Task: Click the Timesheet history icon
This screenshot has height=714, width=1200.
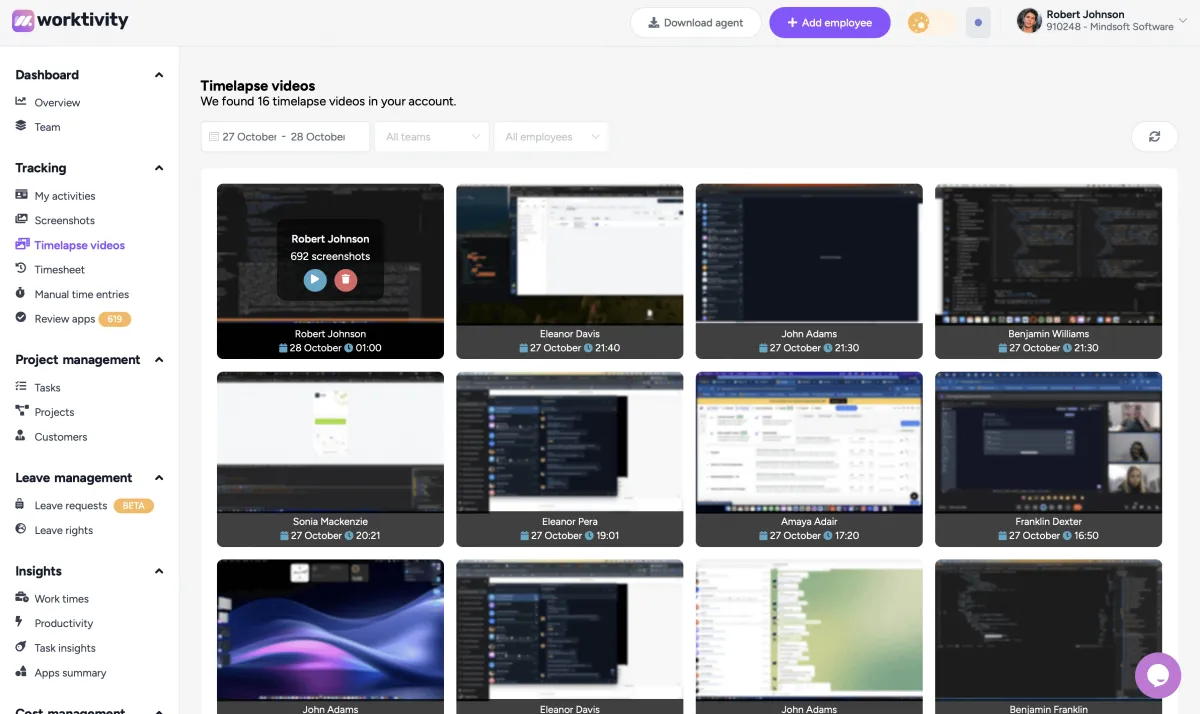Action: click(21, 269)
